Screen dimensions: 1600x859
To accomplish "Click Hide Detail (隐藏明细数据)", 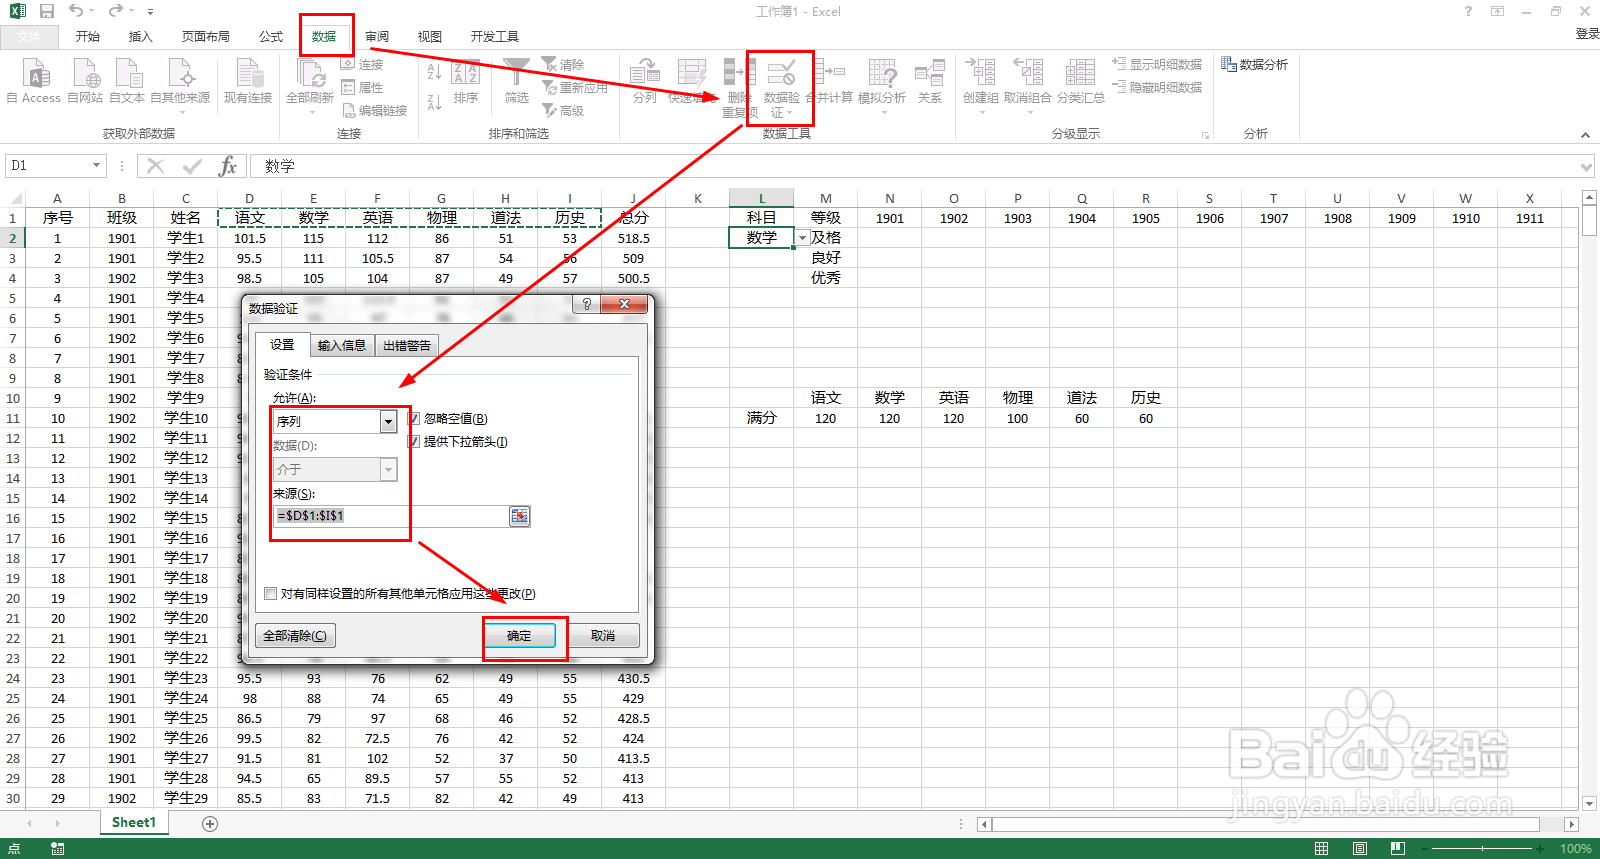I will click(x=1157, y=87).
